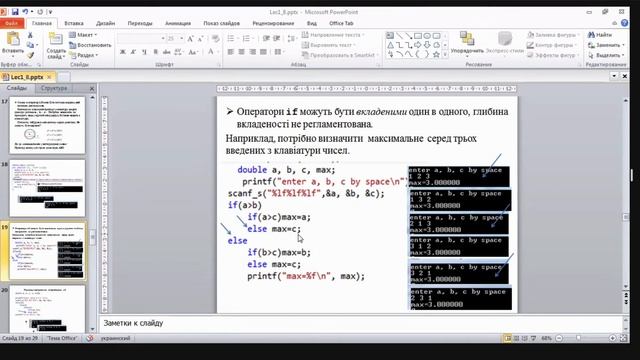640x360 pixels.
Task: Click Восстановить (Reset) slide button
Action: coord(90,45)
